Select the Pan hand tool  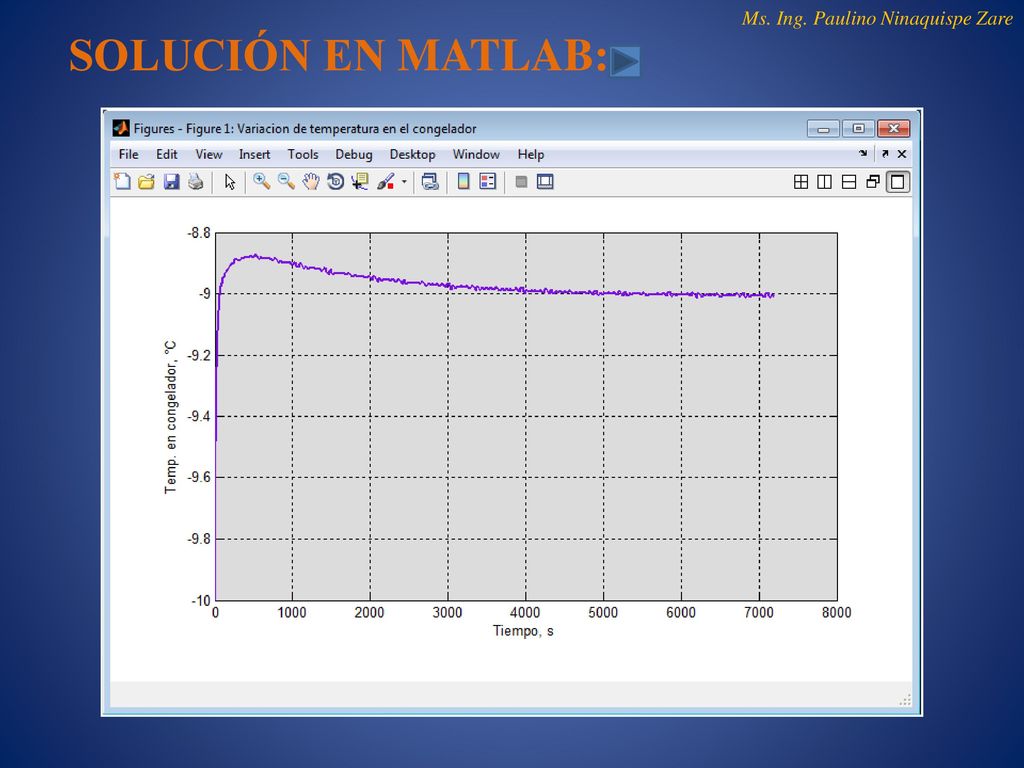[311, 182]
